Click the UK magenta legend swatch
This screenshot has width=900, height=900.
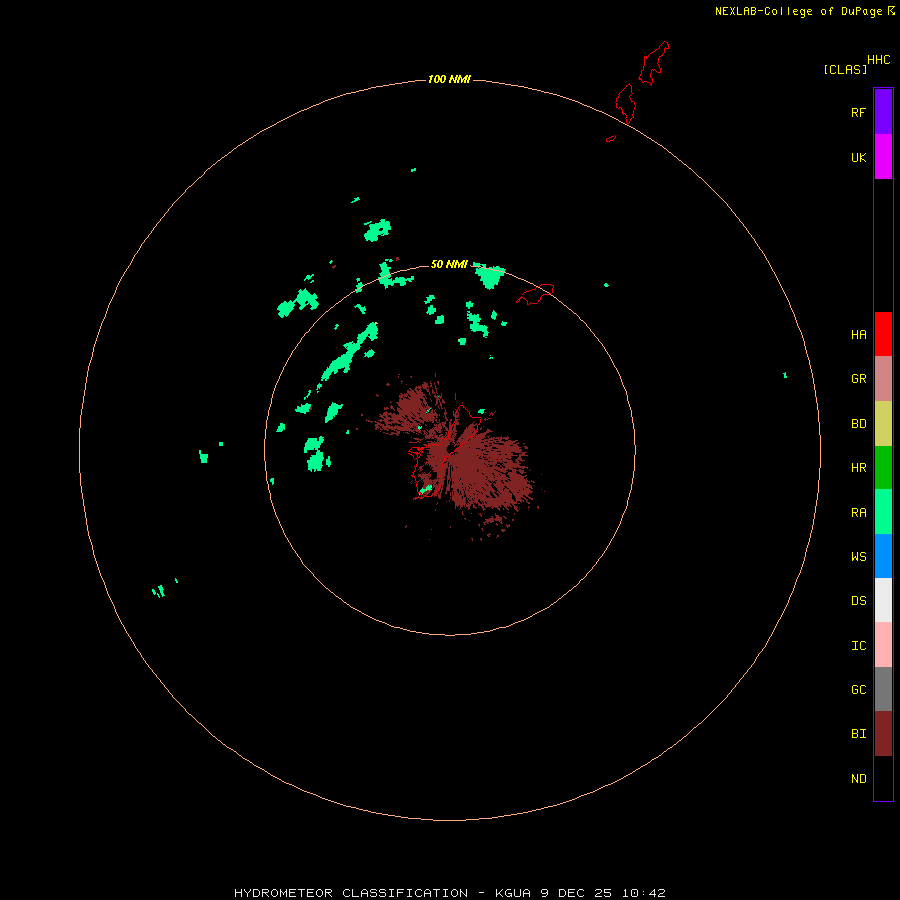pos(883,156)
